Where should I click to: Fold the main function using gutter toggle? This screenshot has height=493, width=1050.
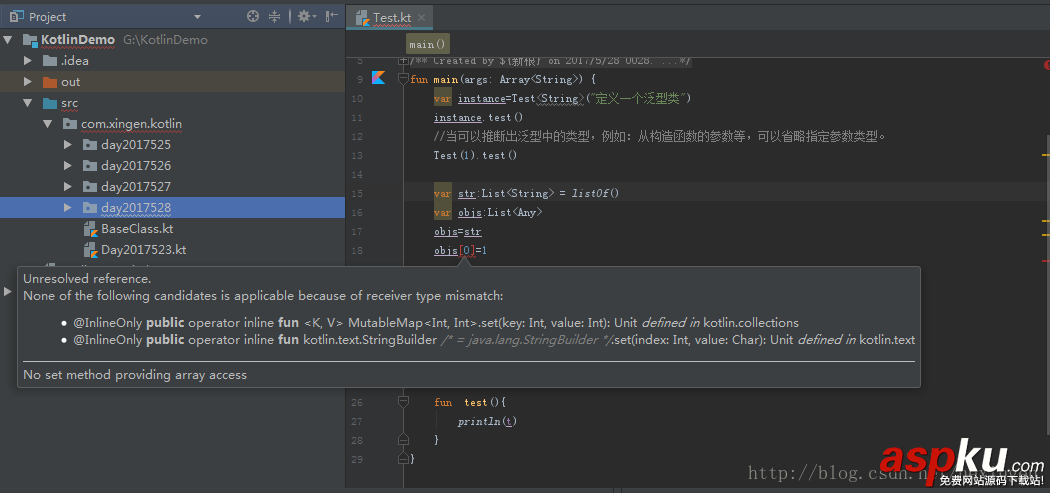(402, 79)
